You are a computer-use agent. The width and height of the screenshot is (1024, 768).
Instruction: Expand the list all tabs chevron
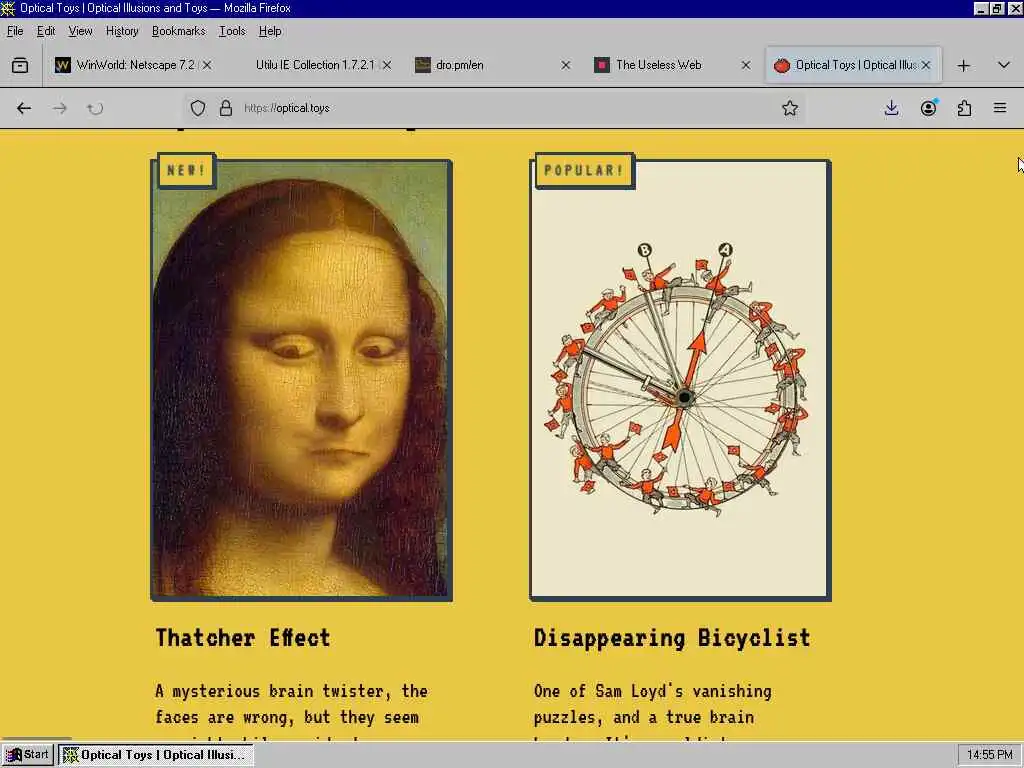[1004, 65]
